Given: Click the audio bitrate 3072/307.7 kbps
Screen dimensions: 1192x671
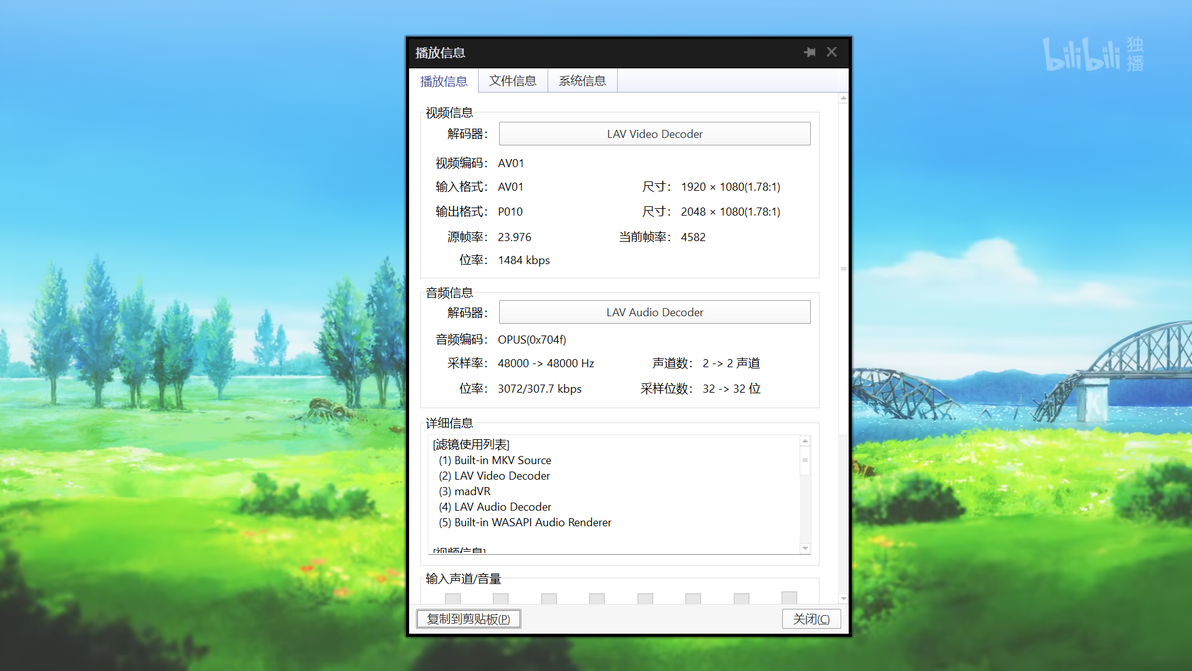Looking at the screenshot, I should [540, 389].
